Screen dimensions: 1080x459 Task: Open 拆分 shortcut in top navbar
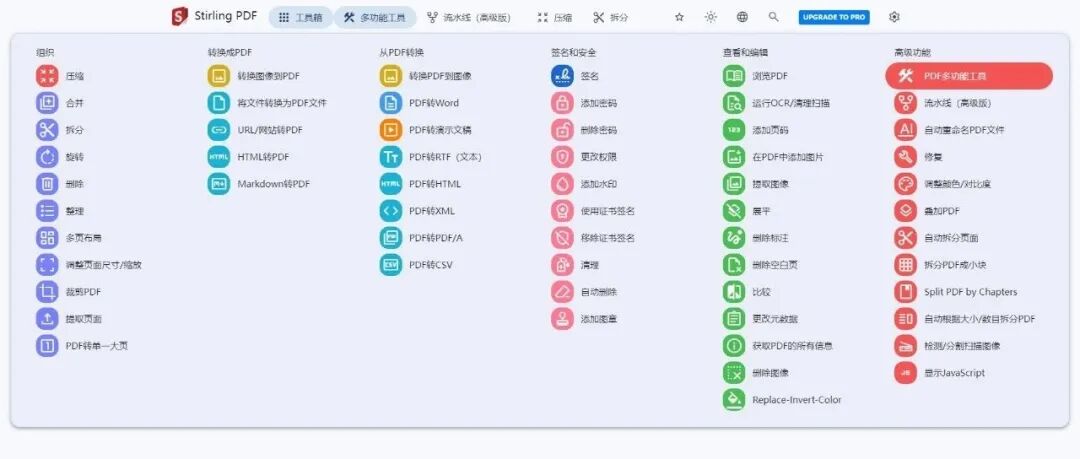coord(610,17)
